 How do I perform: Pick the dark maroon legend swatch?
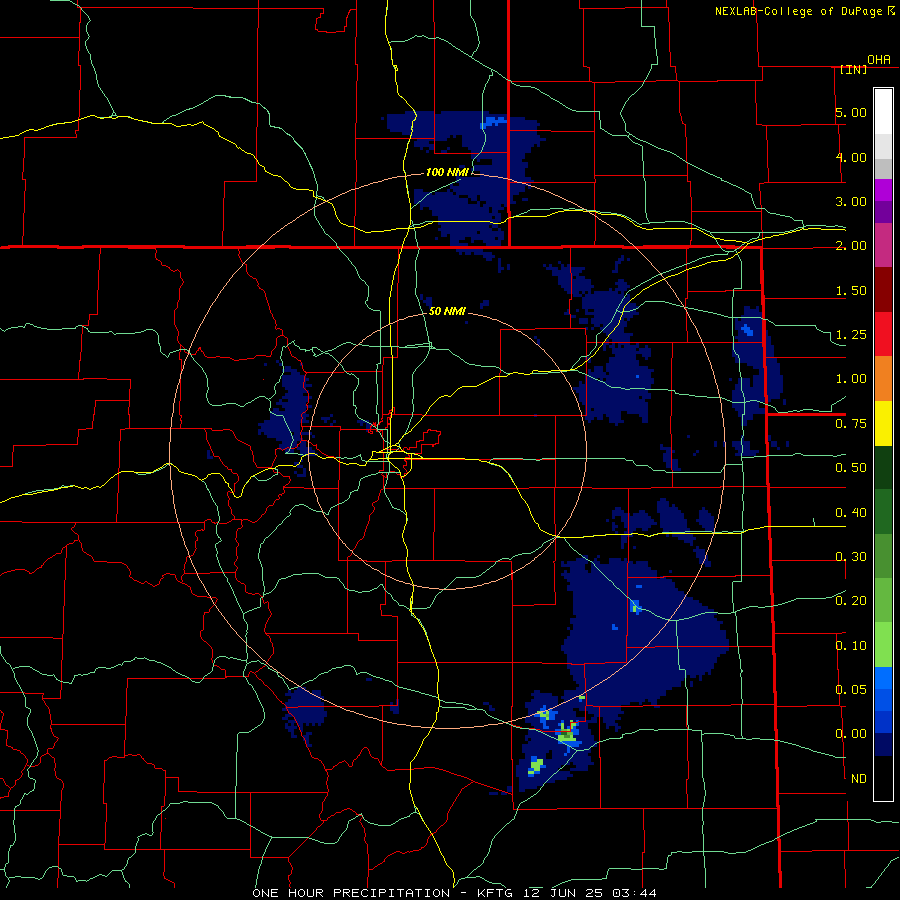(883, 290)
